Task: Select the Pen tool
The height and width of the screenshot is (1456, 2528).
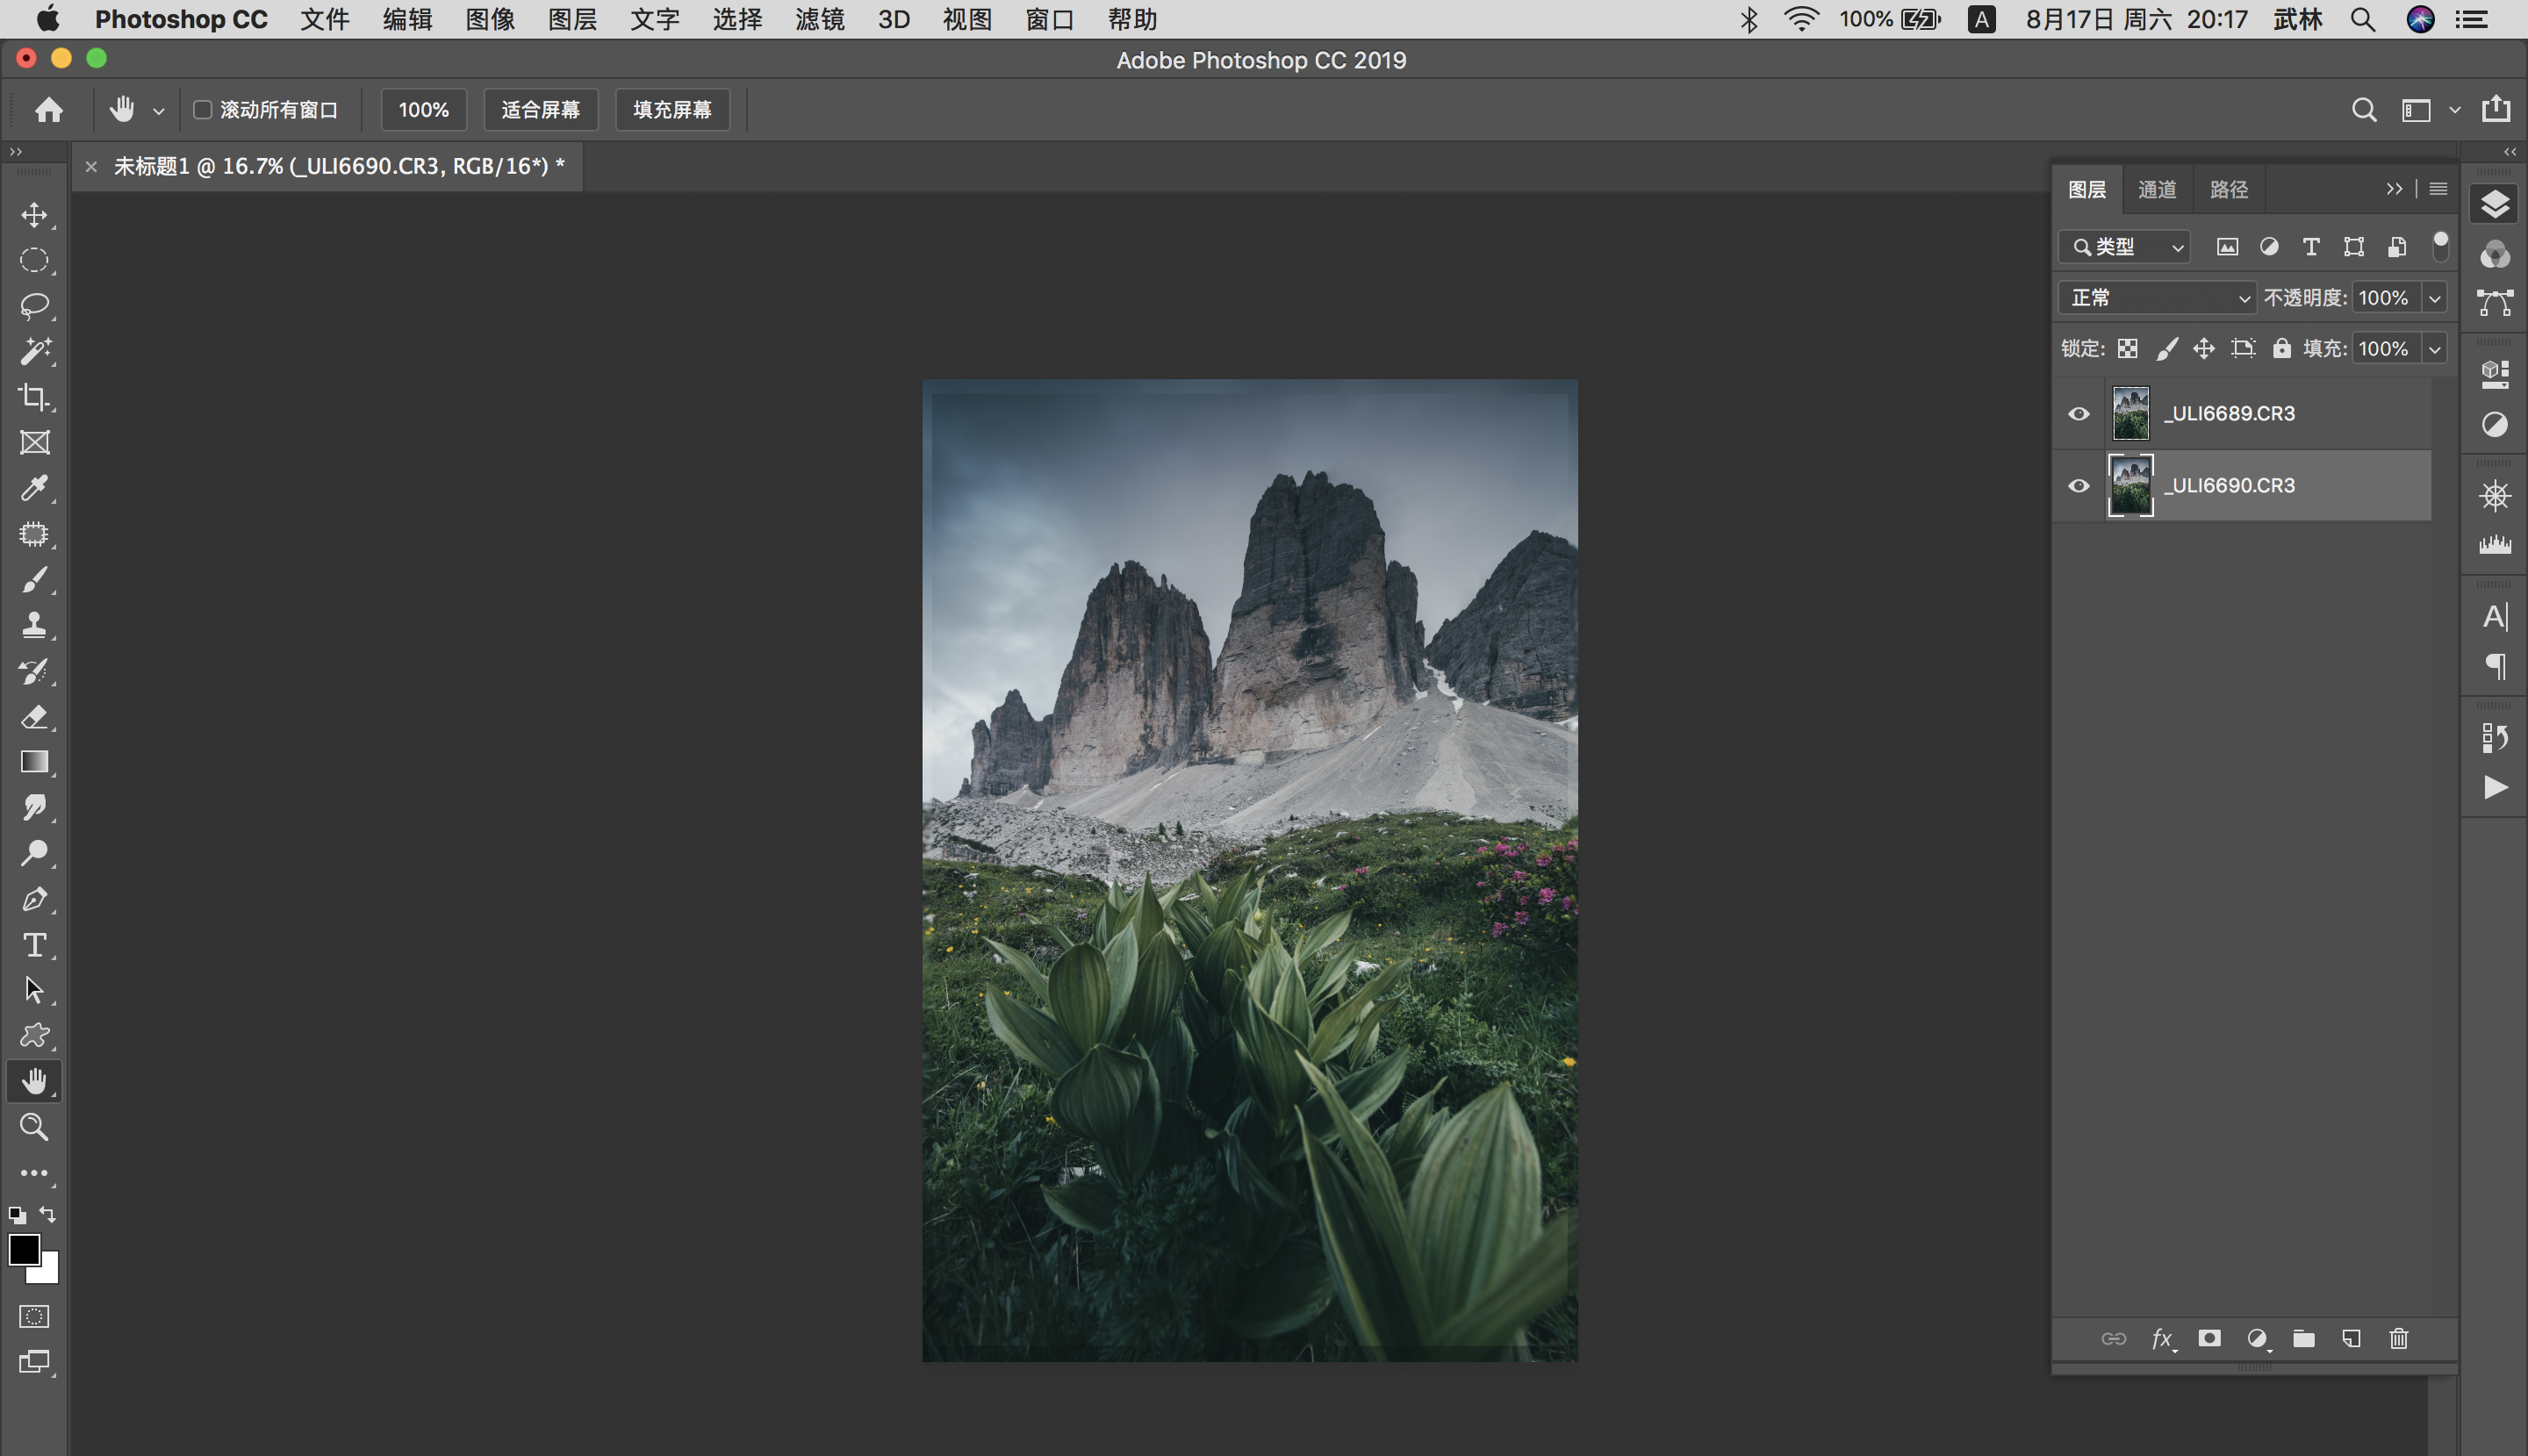Action: [x=34, y=899]
